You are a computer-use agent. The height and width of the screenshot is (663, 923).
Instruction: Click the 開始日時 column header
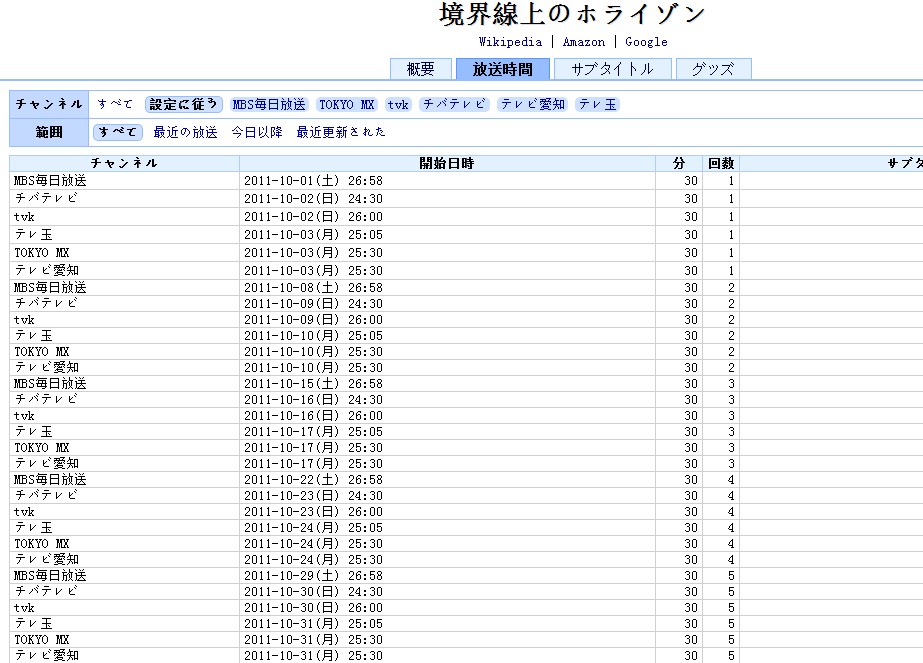click(447, 163)
